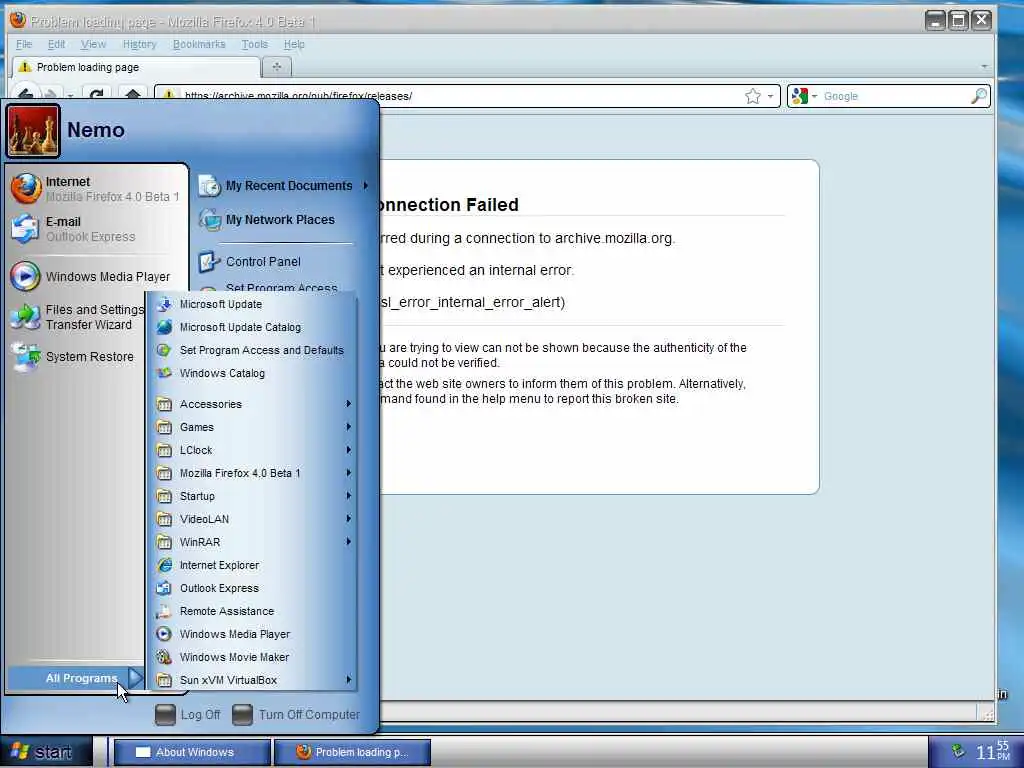This screenshot has width=1024, height=768.
Task: Open Files and Settings Transfer Wizard
Action: coord(77,317)
